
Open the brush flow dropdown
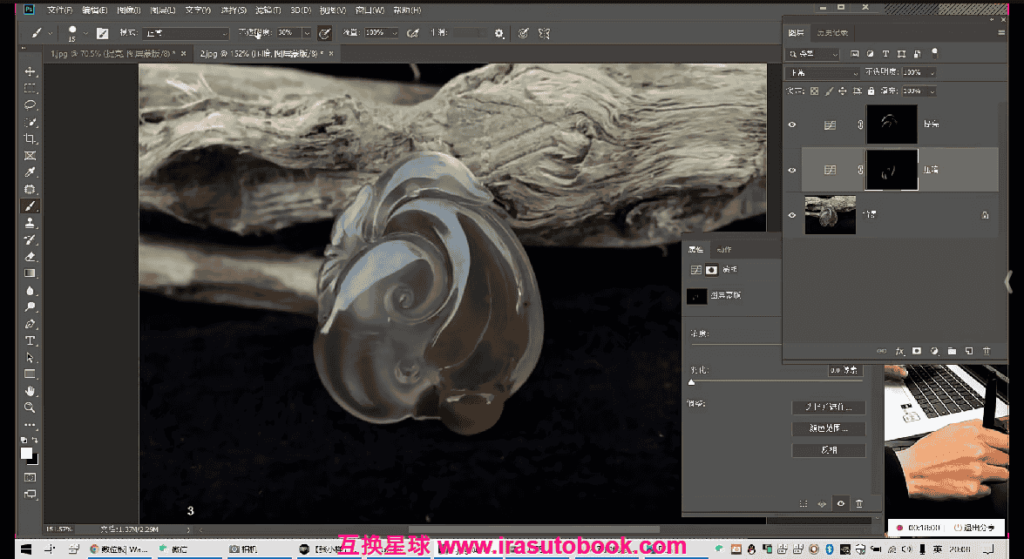pyautogui.click(x=394, y=33)
